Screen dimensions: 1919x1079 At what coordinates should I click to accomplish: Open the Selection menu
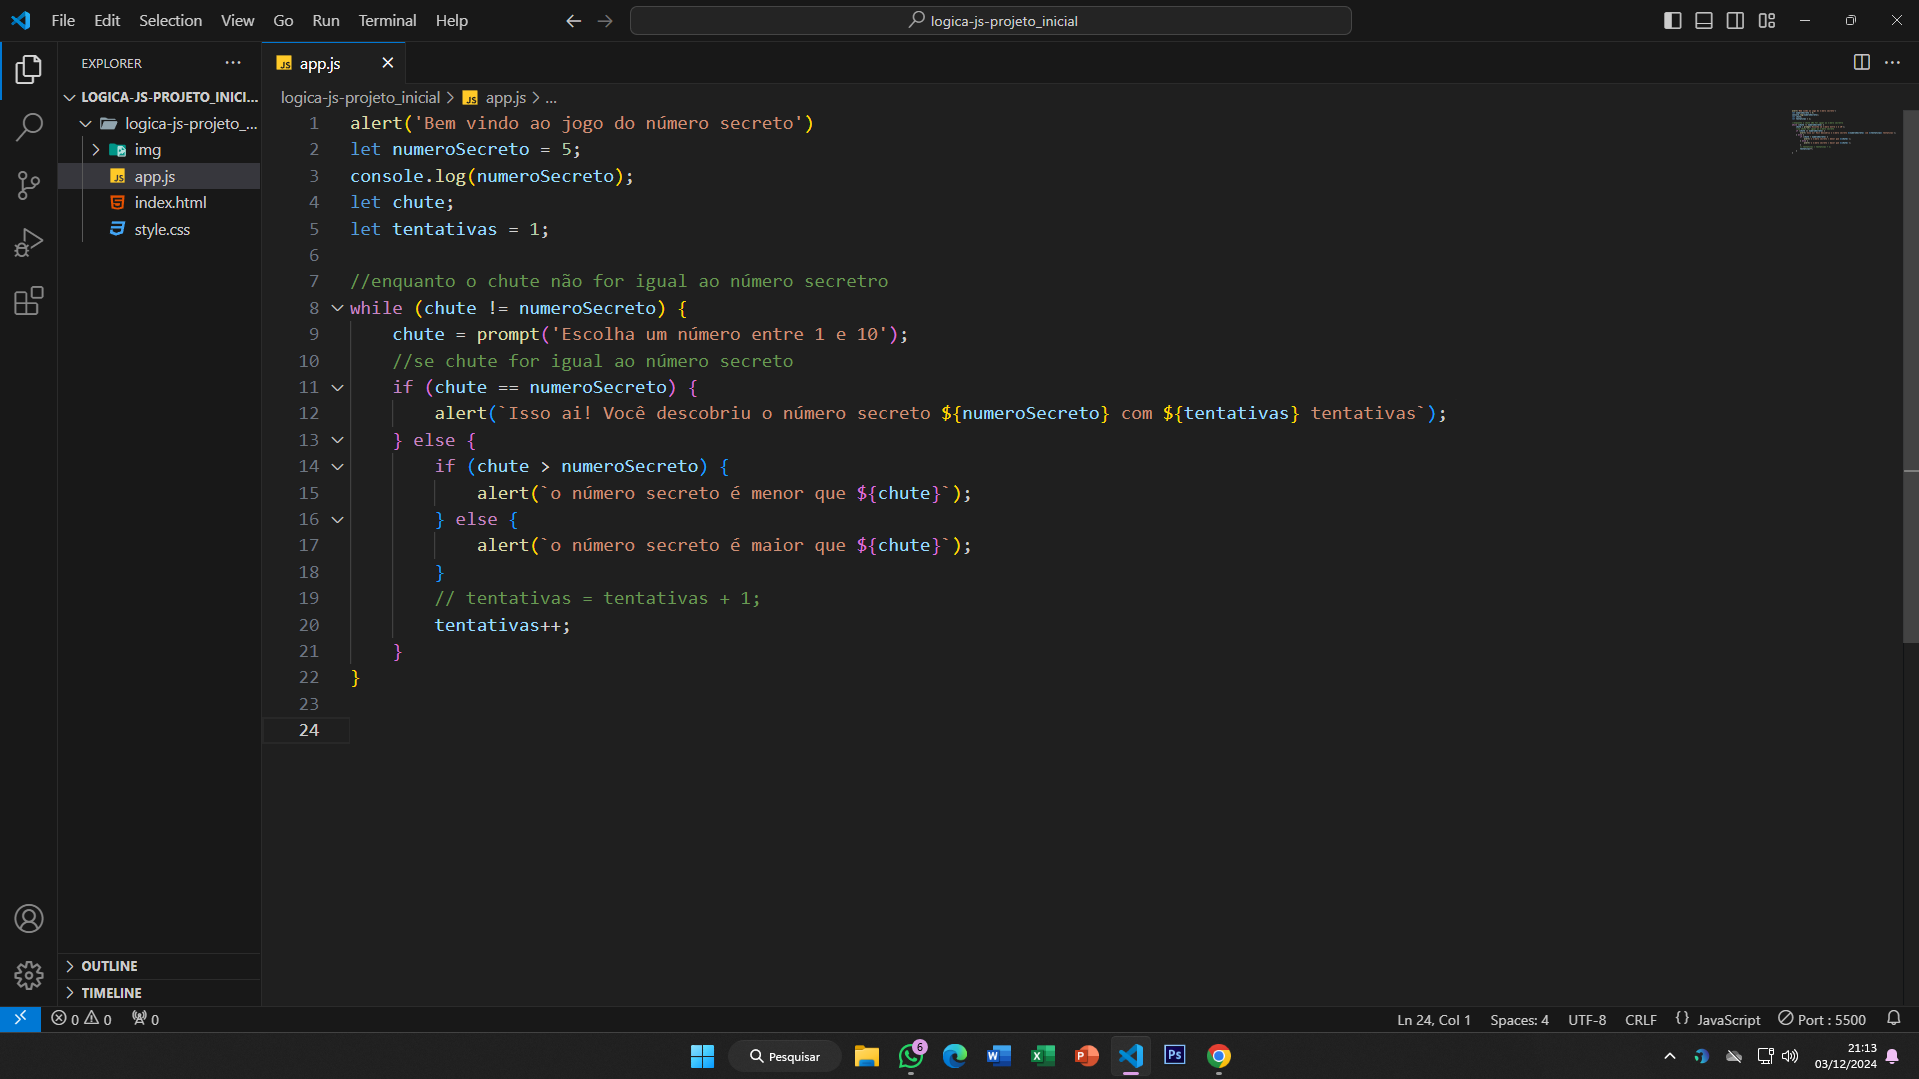click(x=170, y=21)
